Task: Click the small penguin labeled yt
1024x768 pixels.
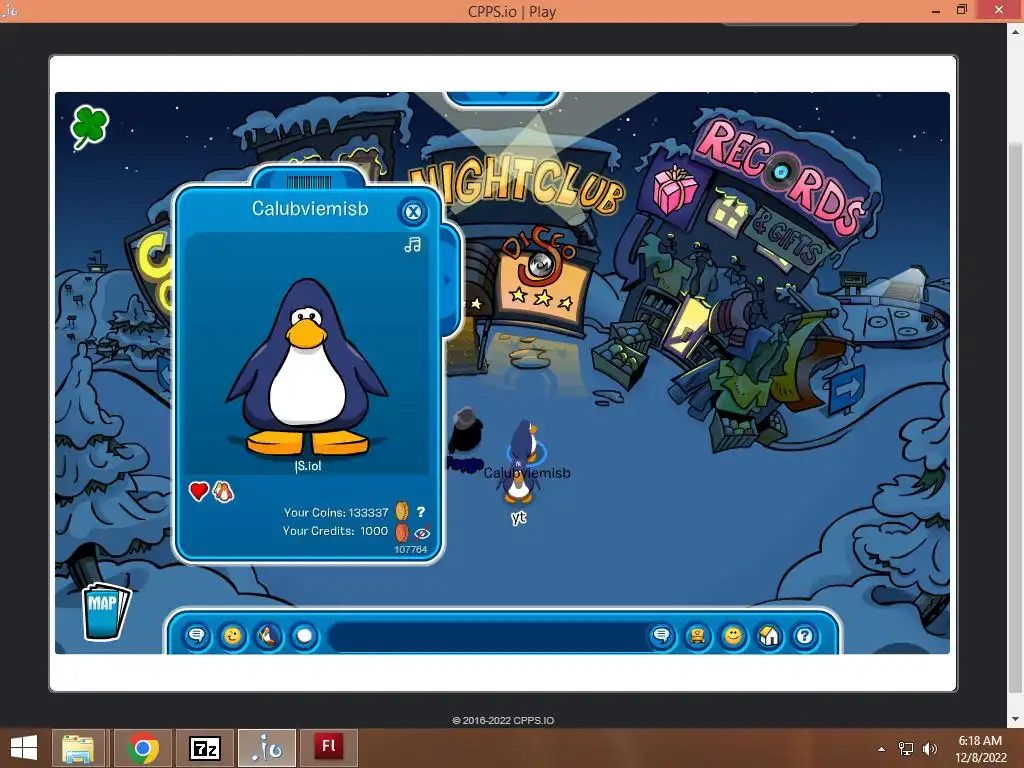Action: pos(517,487)
